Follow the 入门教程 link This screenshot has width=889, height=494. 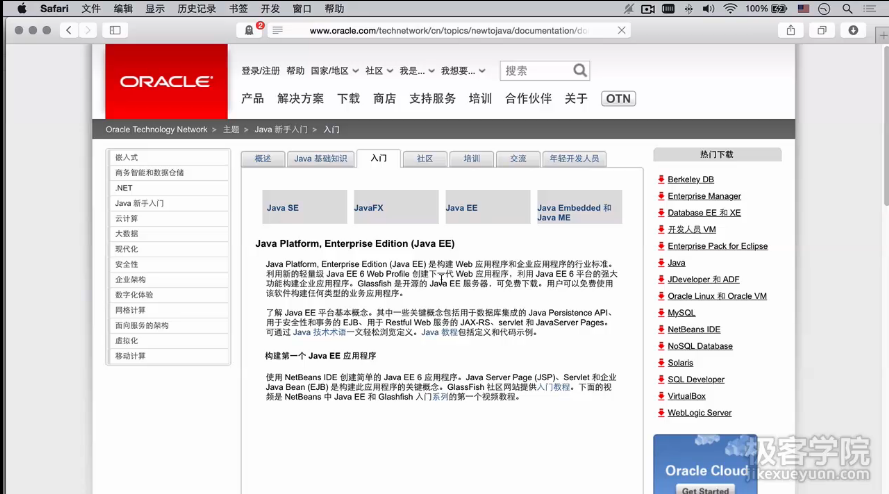coord(553,387)
